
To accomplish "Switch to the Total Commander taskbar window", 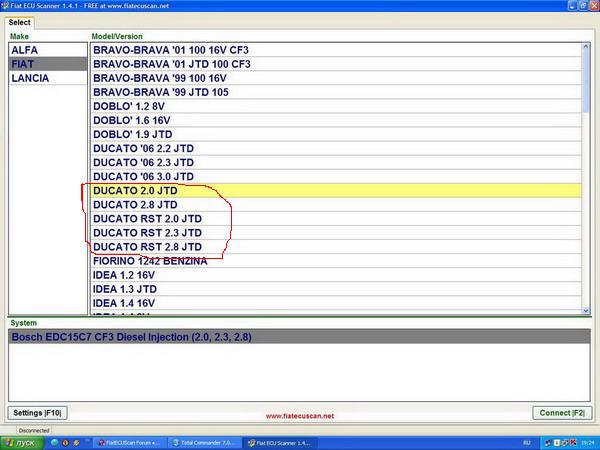I will click(x=207, y=441).
